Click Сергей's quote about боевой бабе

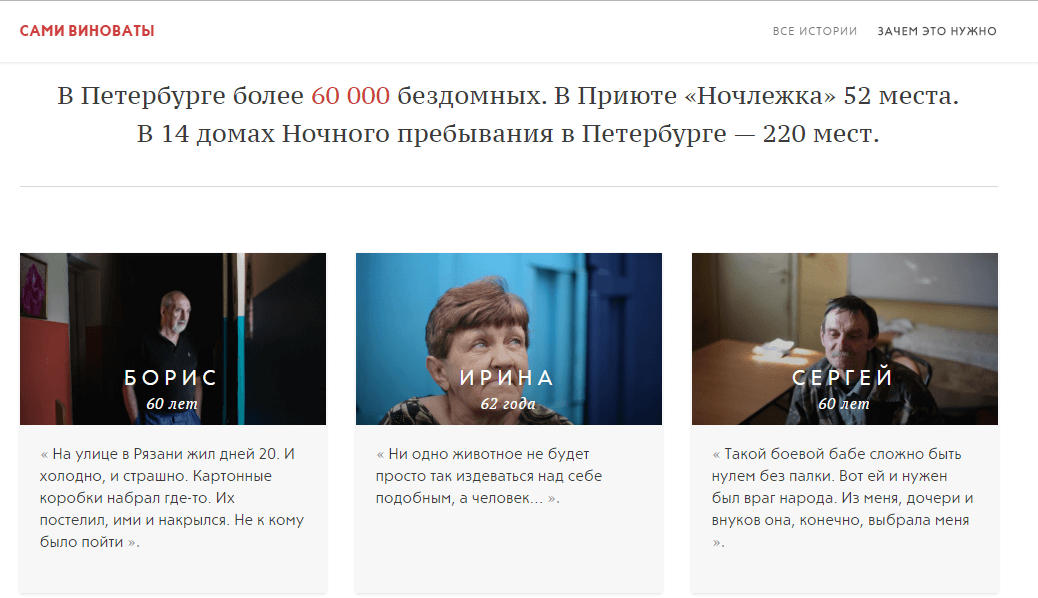point(843,498)
